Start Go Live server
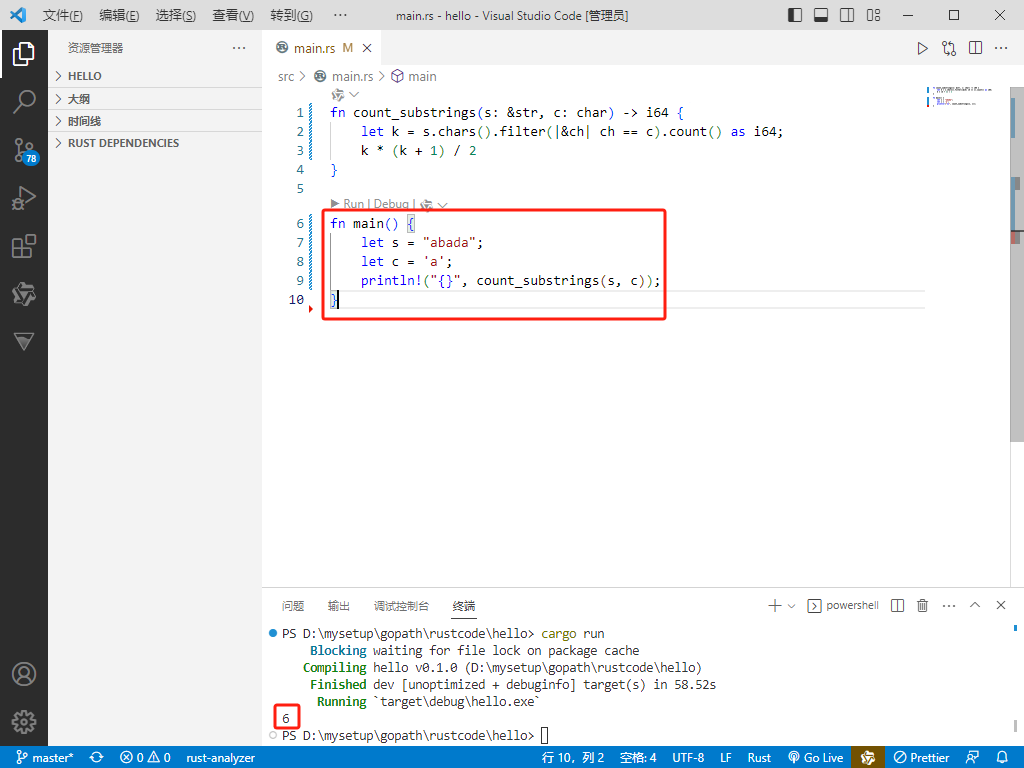 816,758
